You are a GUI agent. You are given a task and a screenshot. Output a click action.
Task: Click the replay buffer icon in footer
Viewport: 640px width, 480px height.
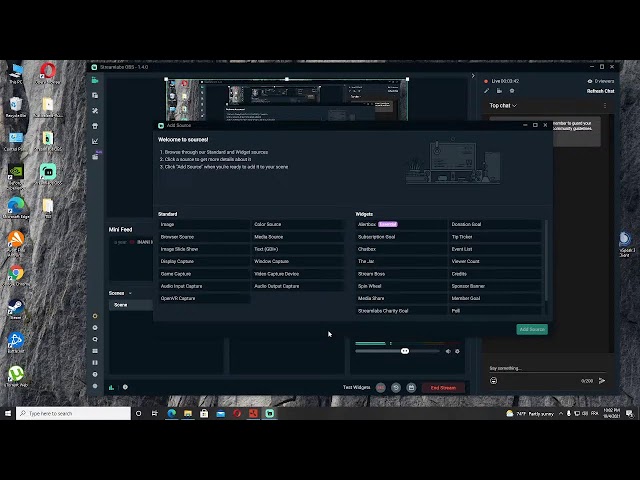(x=396, y=388)
